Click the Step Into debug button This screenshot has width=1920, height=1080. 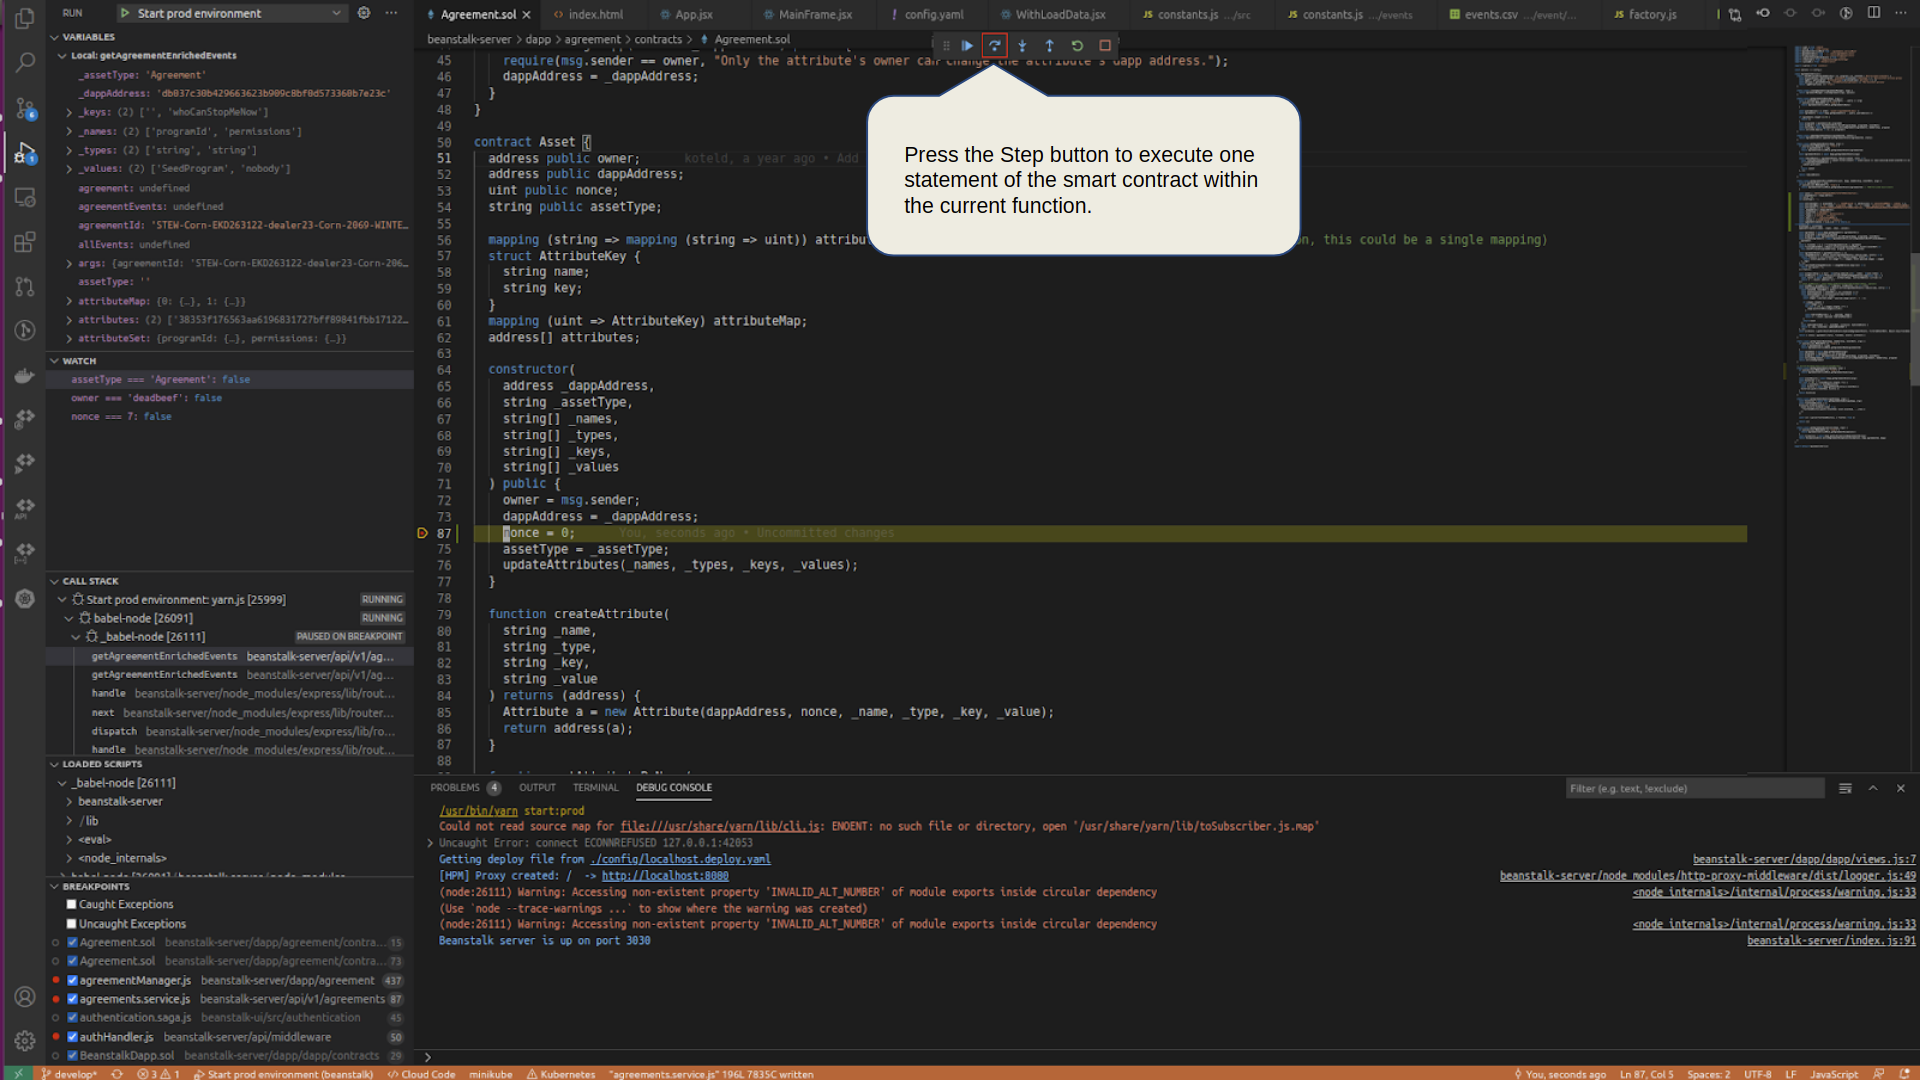coord(1022,45)
